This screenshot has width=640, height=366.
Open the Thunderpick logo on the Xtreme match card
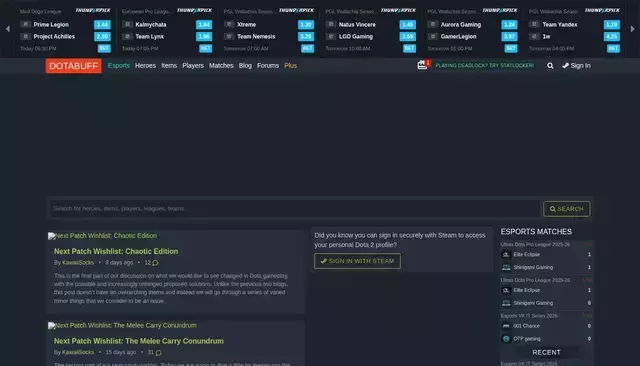click(x=297, y=10)
